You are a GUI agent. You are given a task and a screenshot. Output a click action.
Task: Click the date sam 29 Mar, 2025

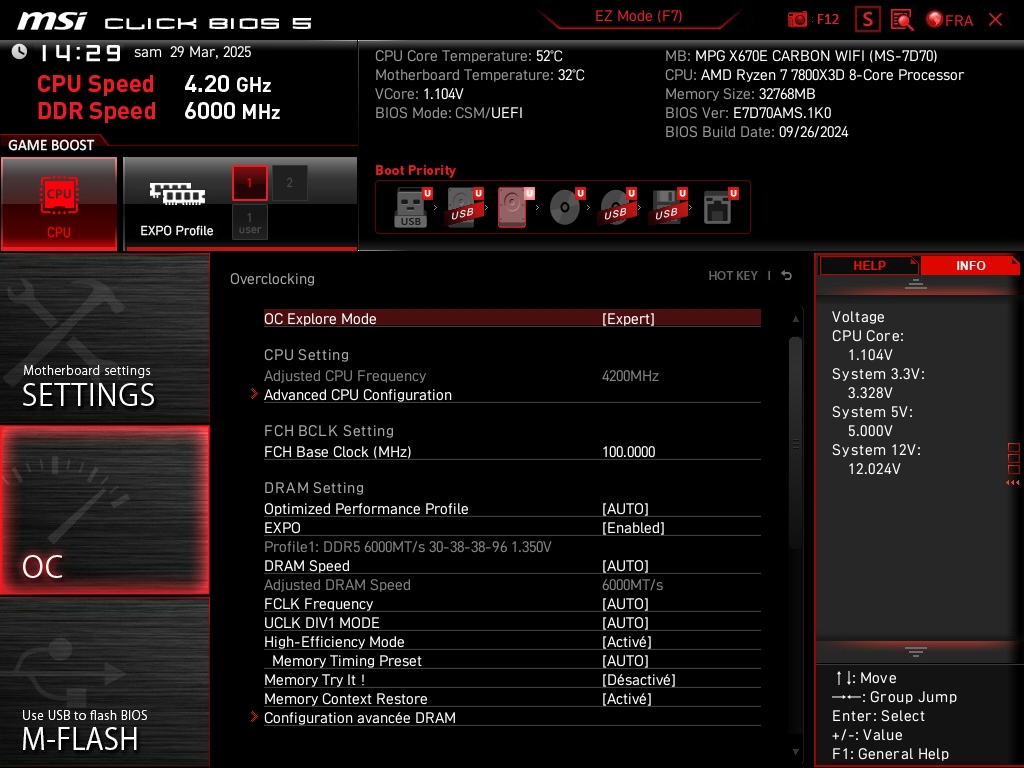pos(193,52)
